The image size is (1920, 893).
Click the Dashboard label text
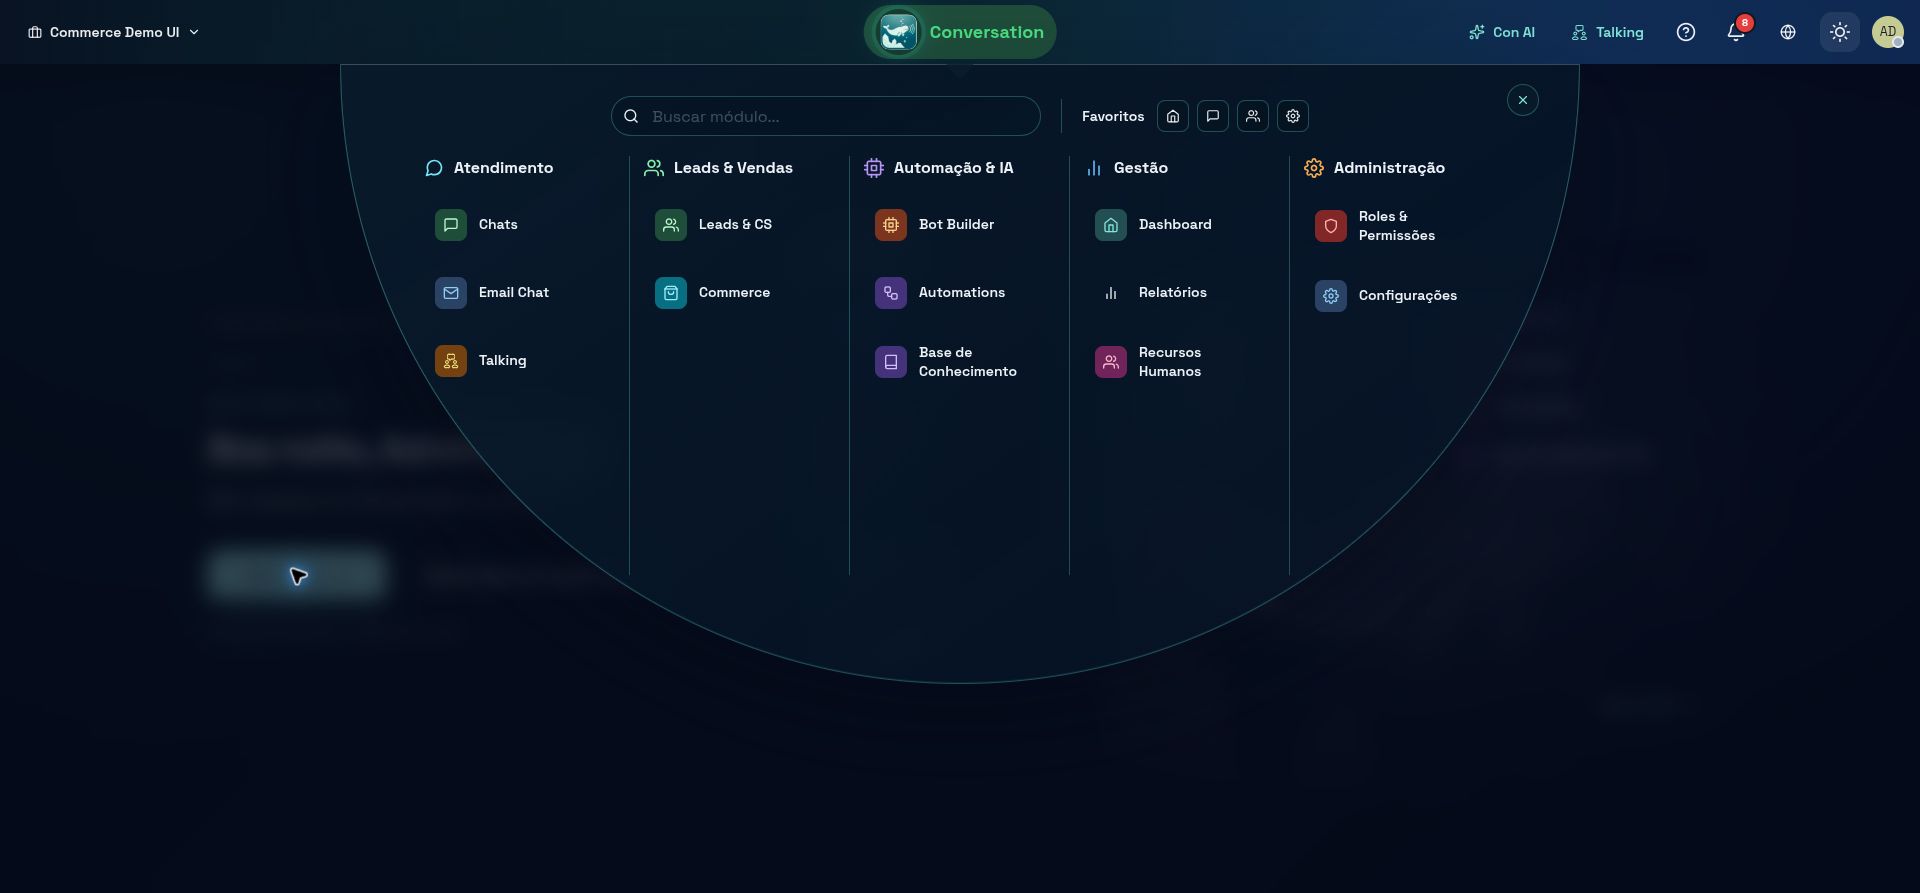coord(1175,225)
